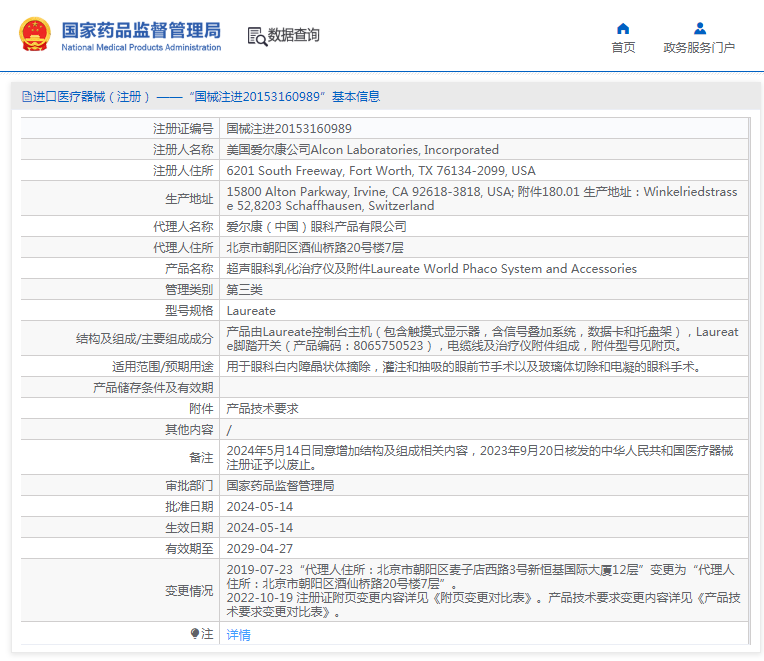Click the 其他内容 label

click(x=189, y=429)
